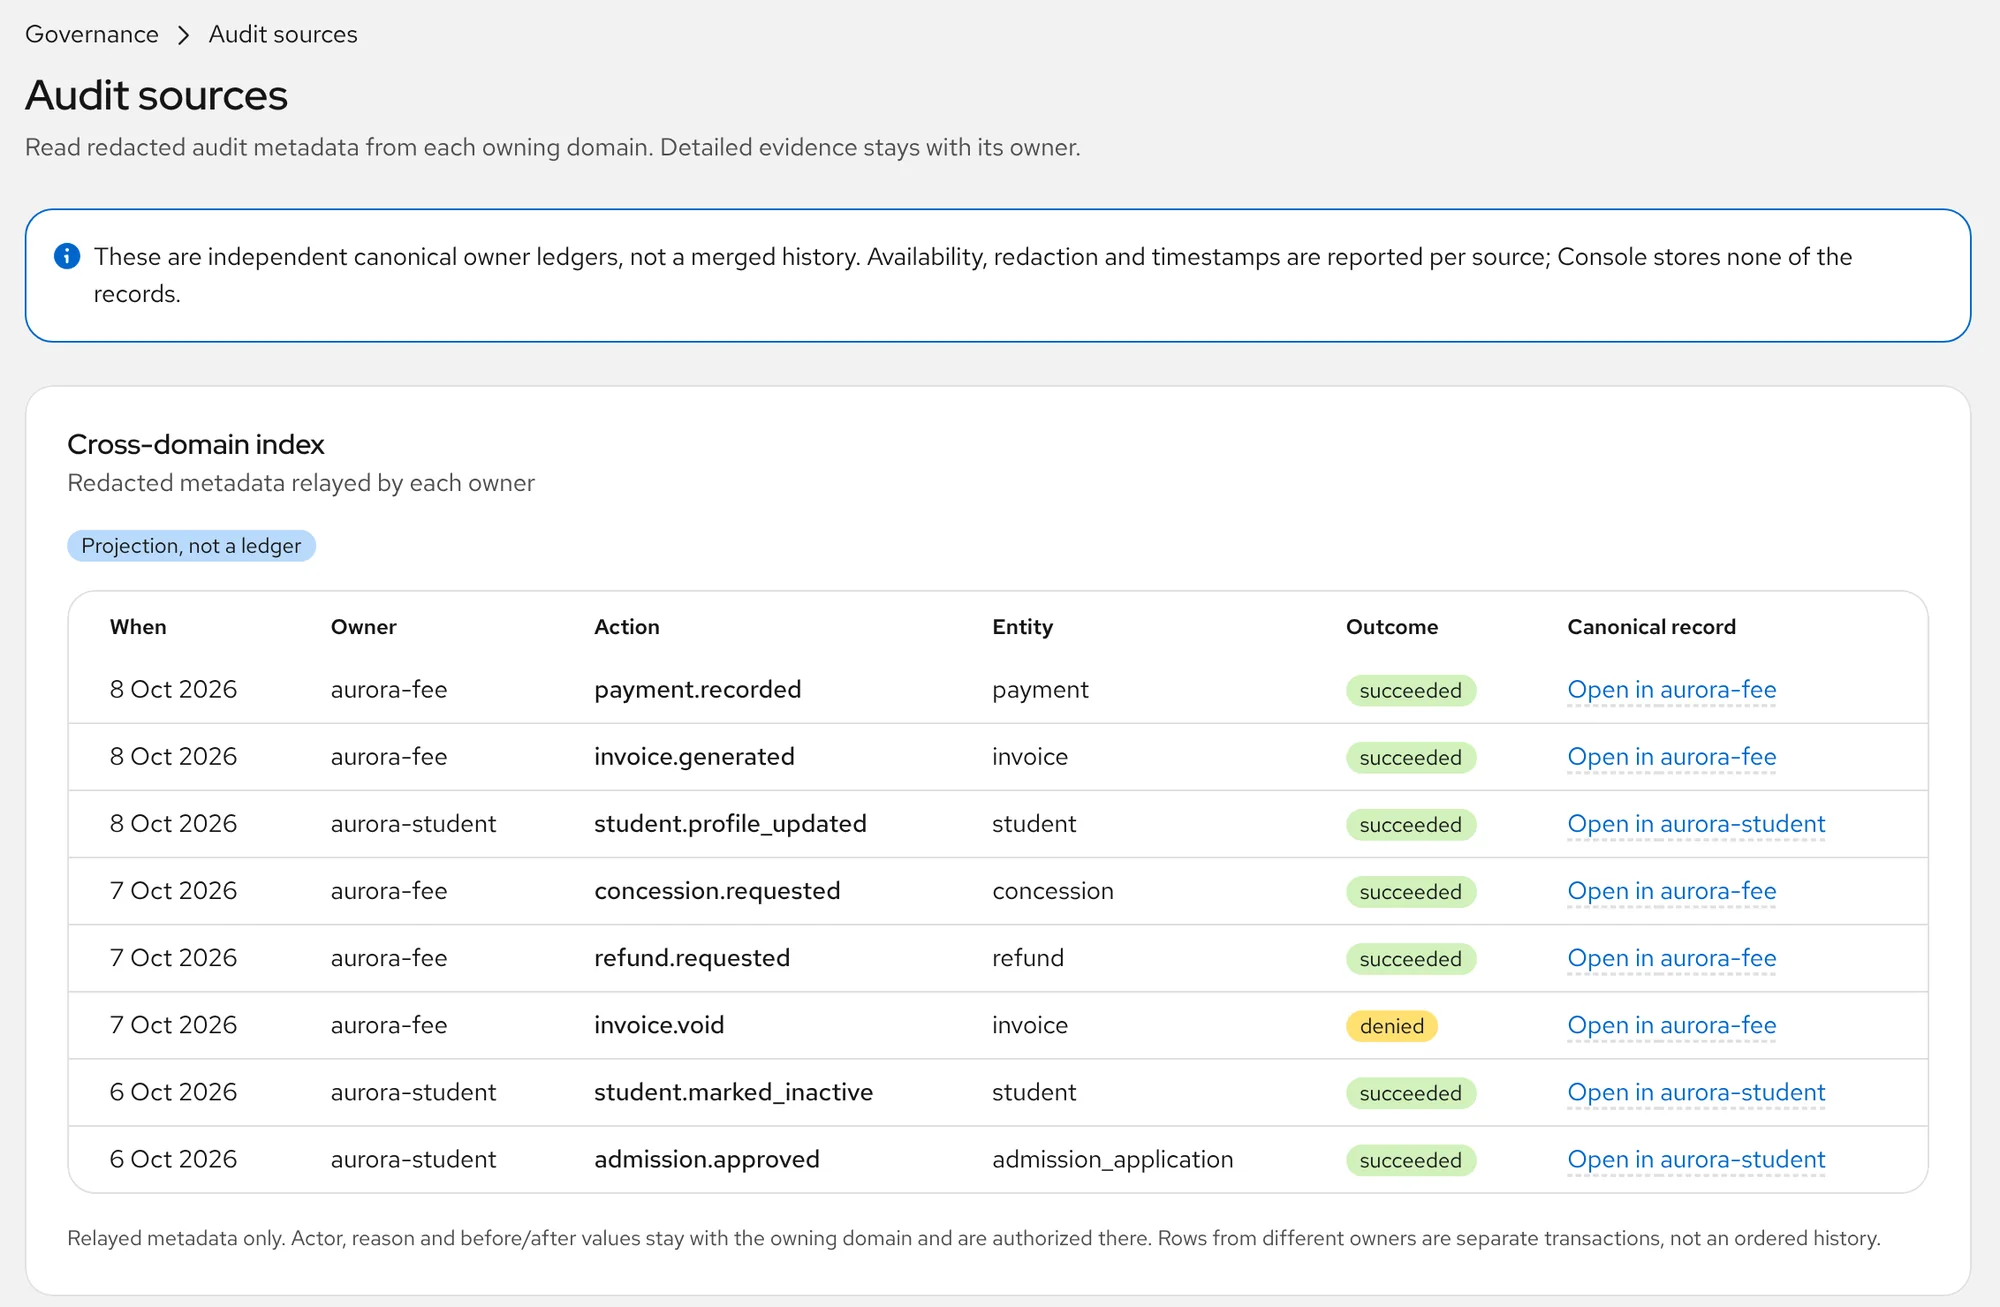Click succeeded badge in payment.recorded row
Viewport: 2000px width, 1307px height.
point(1410,691)
